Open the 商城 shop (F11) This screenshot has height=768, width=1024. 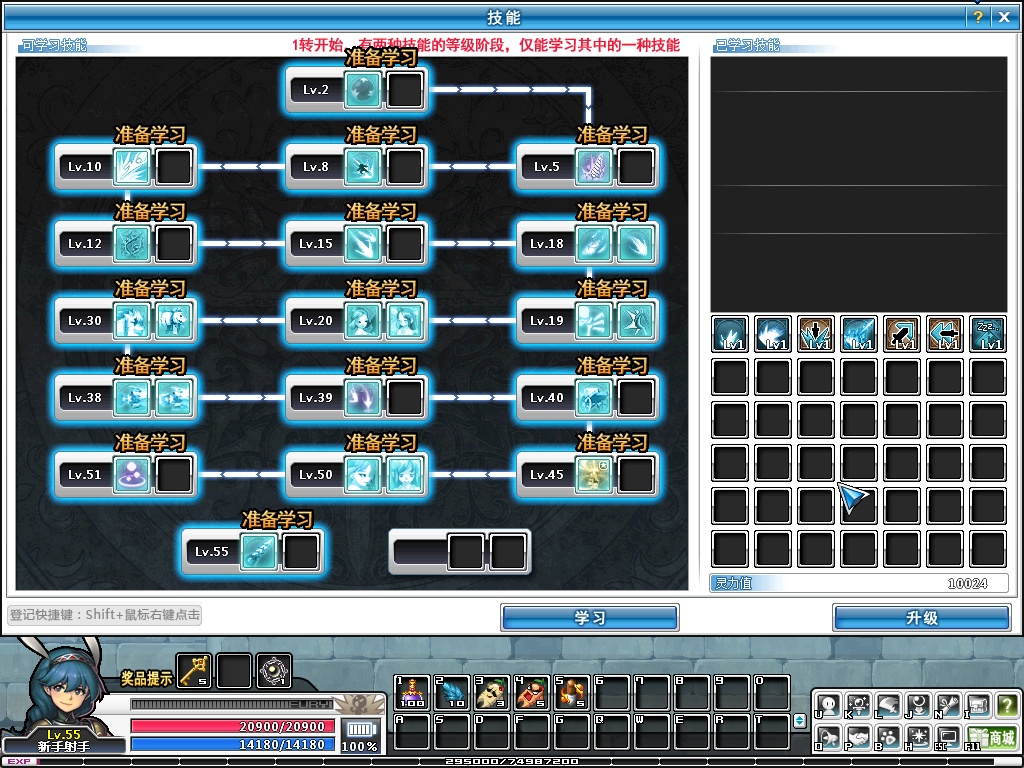pos(991,737)
